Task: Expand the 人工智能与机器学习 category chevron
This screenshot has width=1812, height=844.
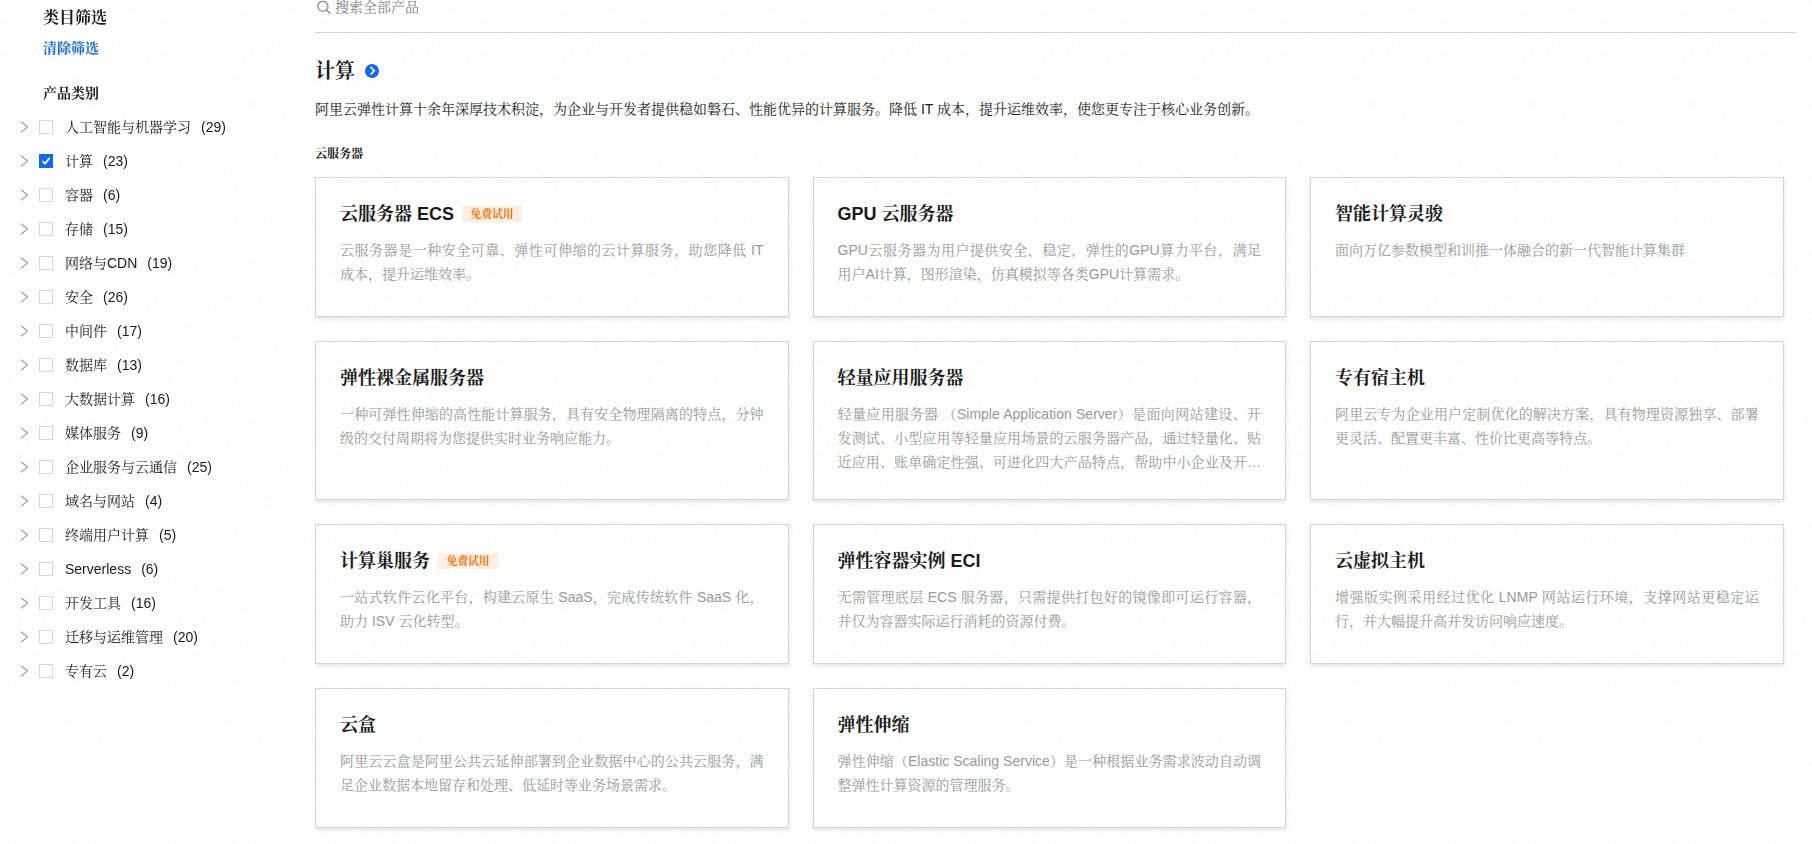Action: pyautogui.click(x=24, y=127)
